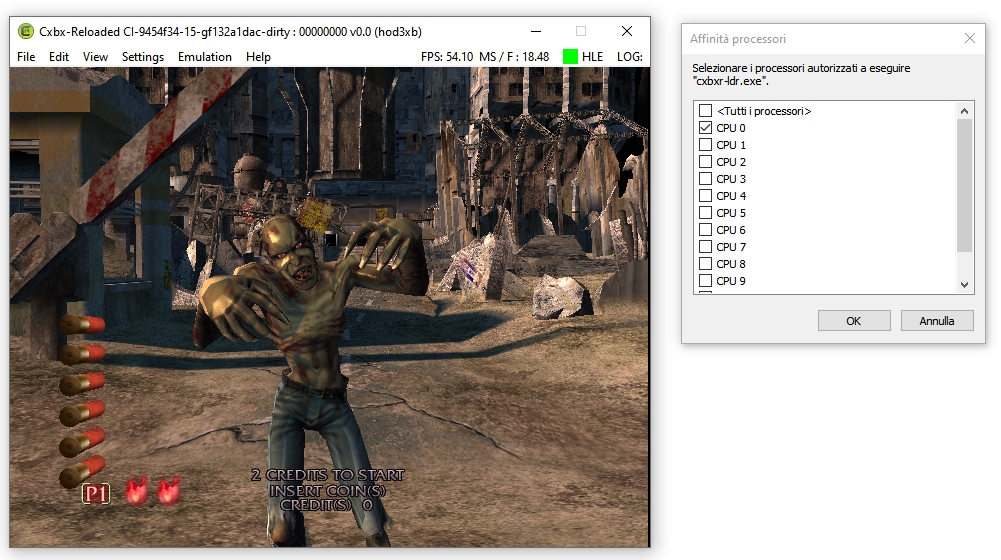Open the Settings menu
The height and width of the screenshot is (560, 1001).
(x=143, y=57)
